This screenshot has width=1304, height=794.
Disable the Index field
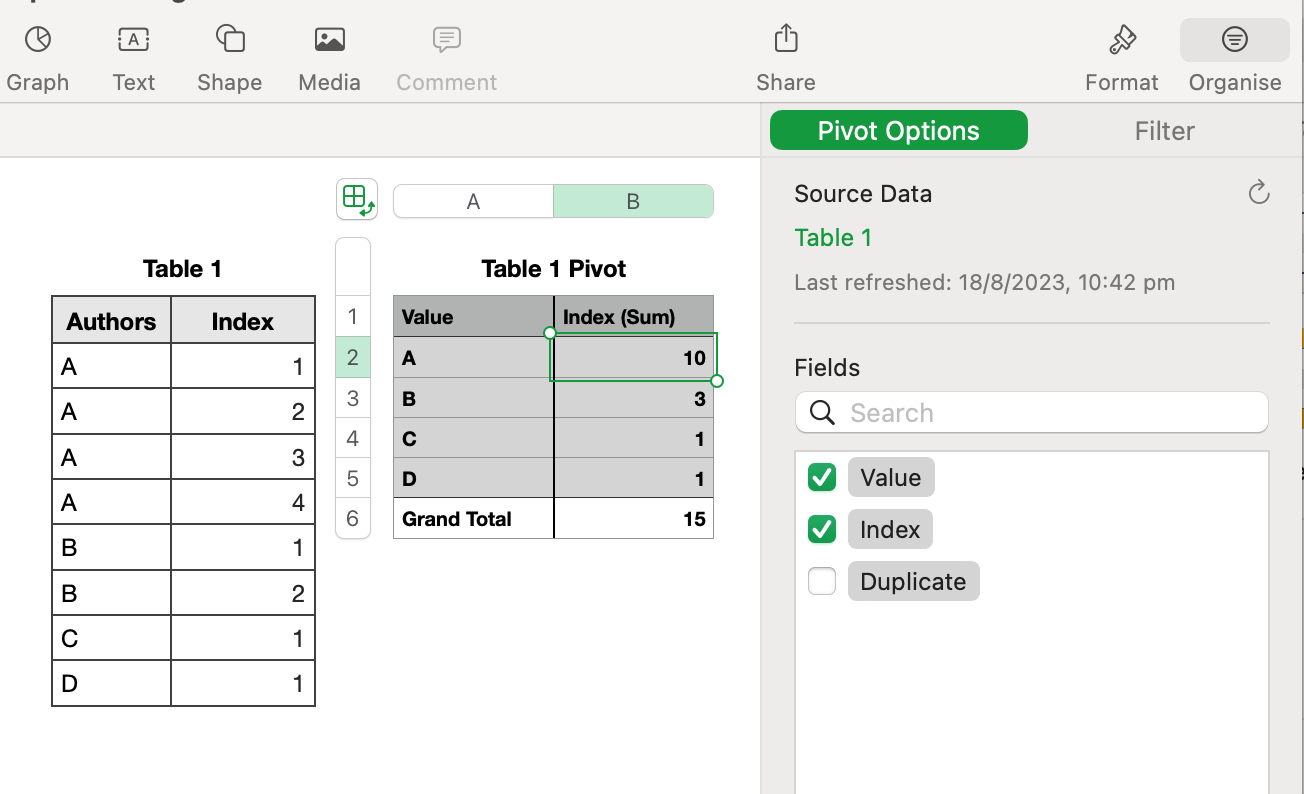(x=821, y=529)
